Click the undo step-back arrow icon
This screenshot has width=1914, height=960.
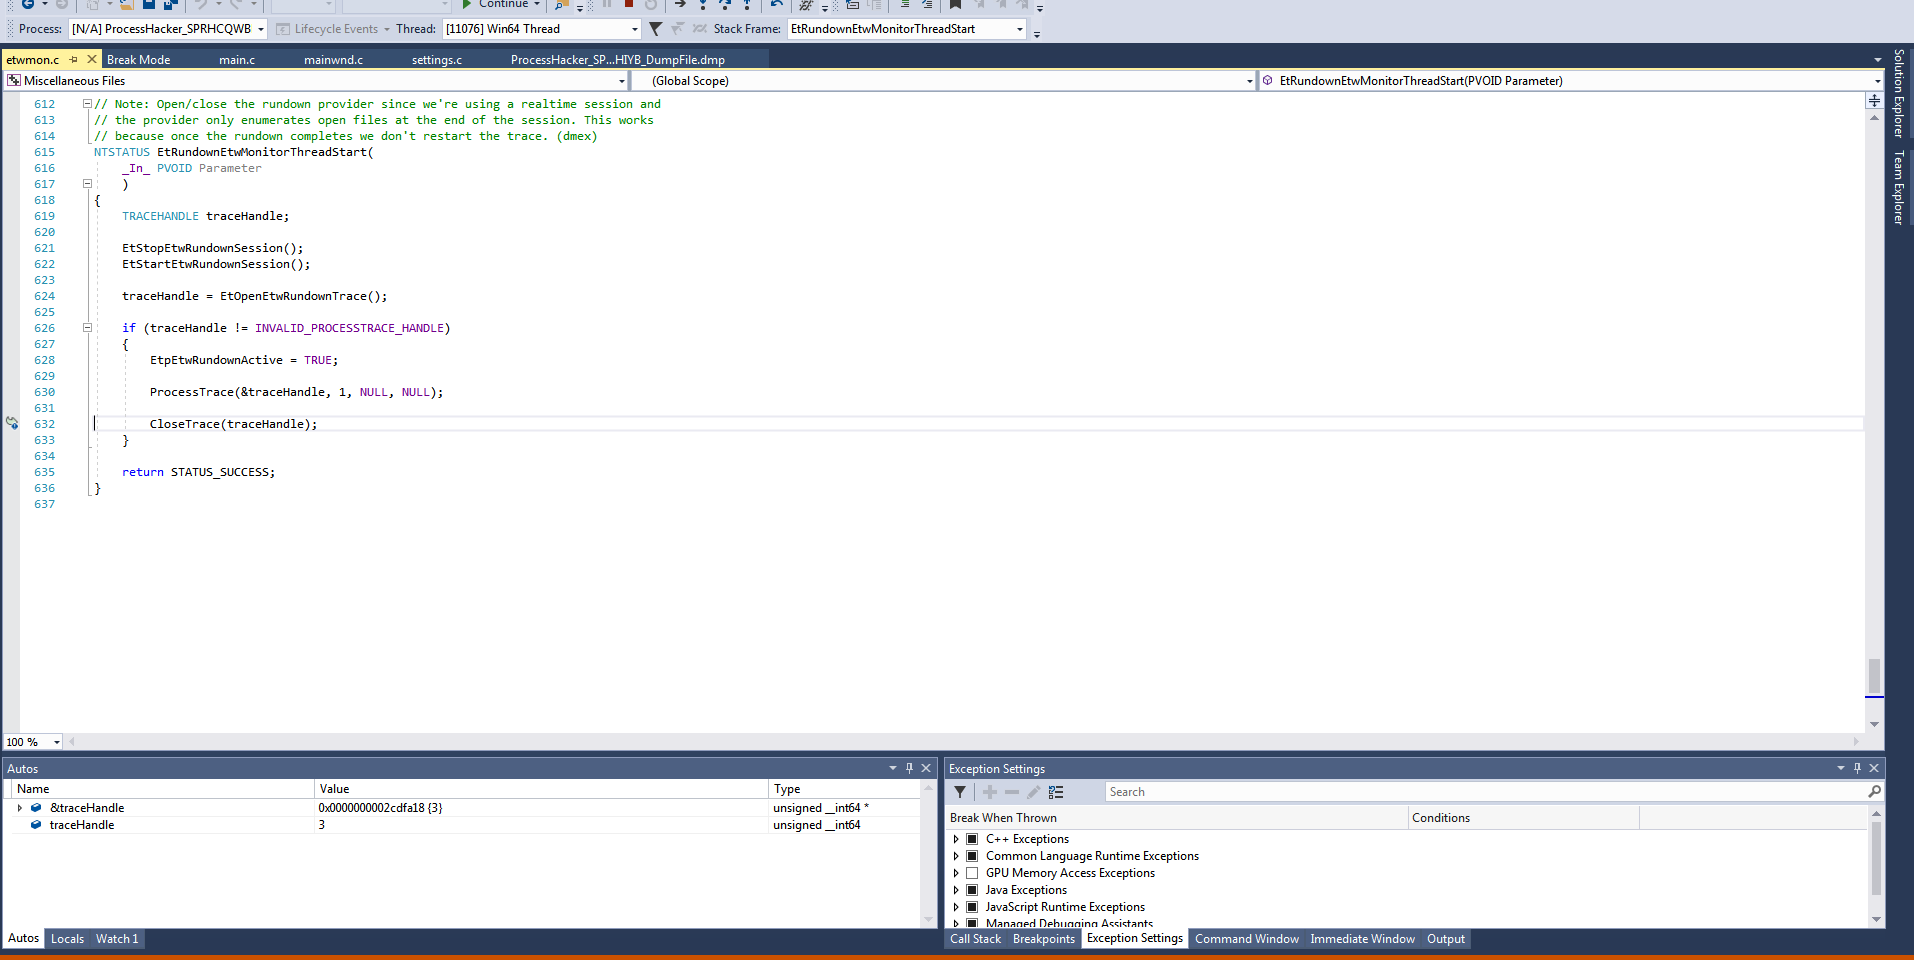click(x=776, y=4)
